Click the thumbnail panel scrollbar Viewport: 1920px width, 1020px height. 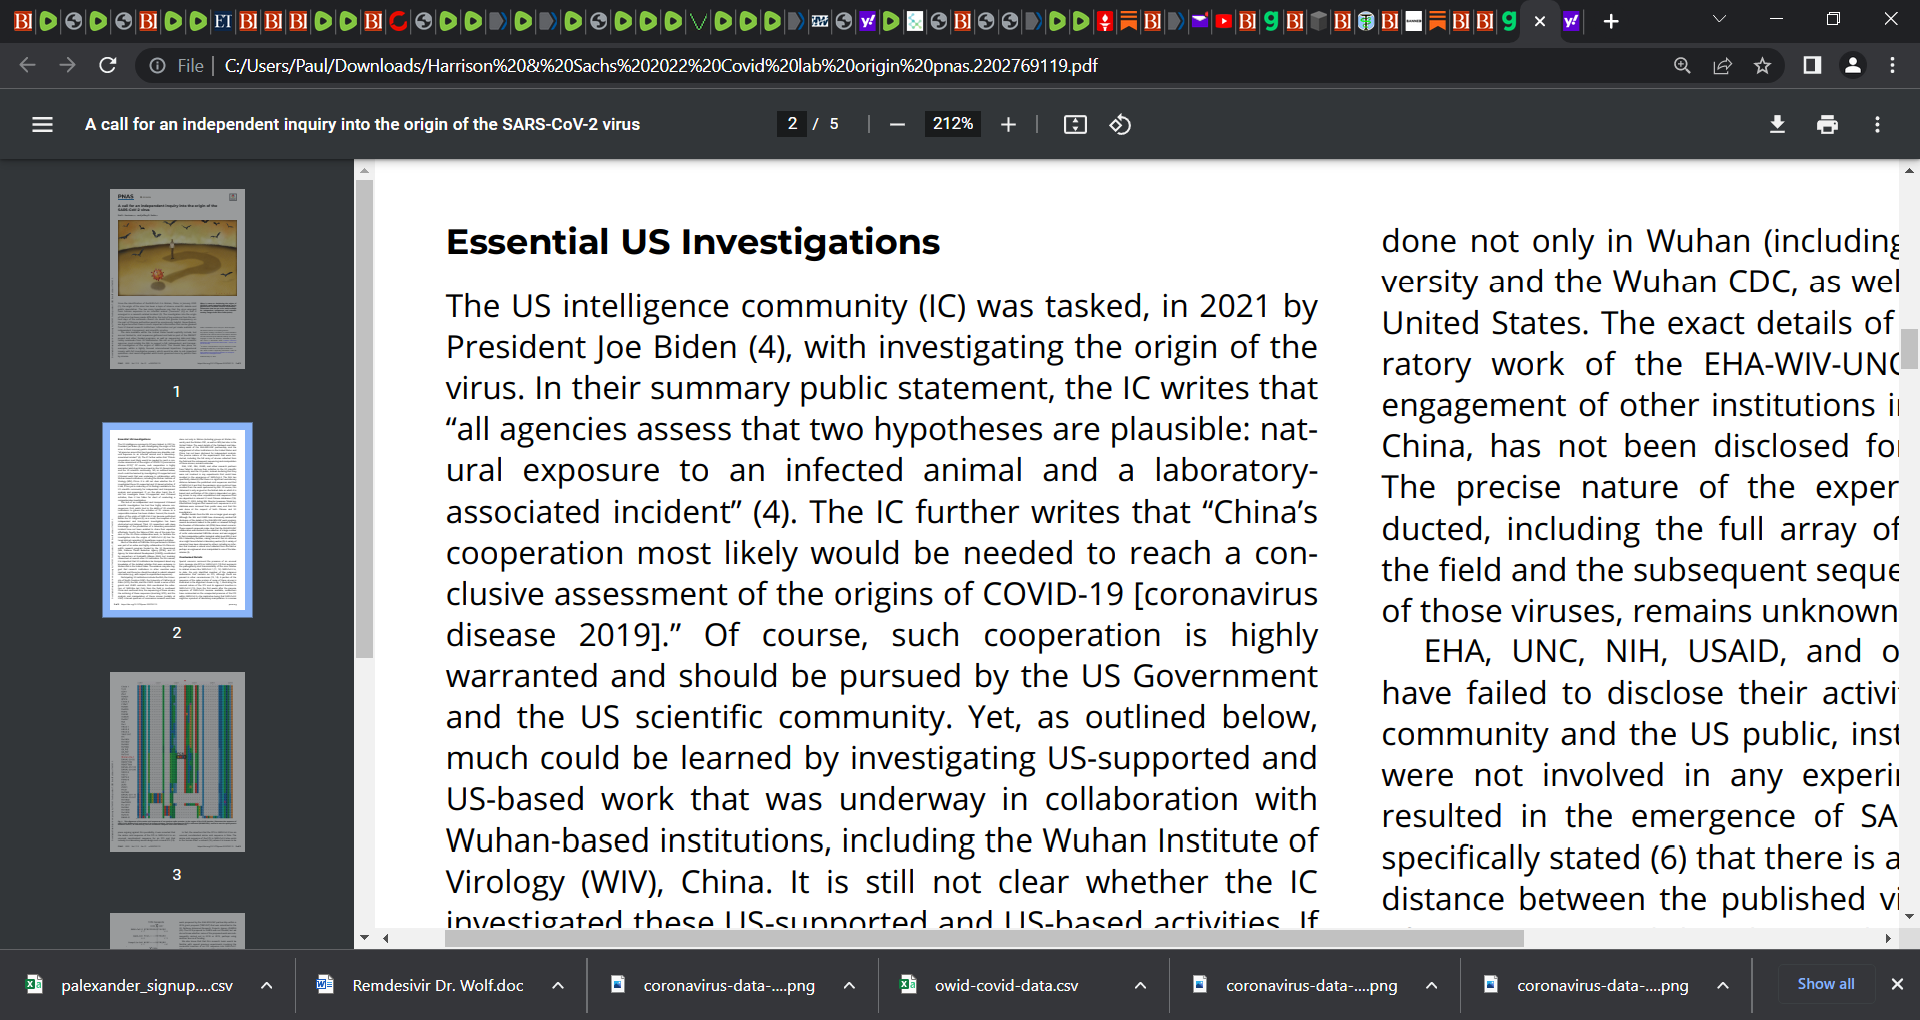pyautogui.click(x=364, y=418)
